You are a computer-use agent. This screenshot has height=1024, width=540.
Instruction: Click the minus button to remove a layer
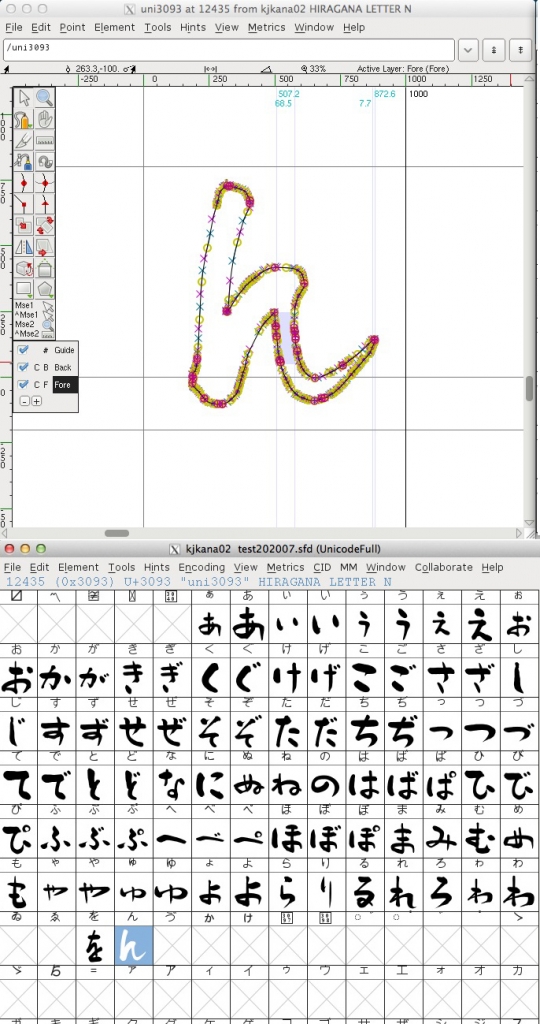tap(24, 401)
